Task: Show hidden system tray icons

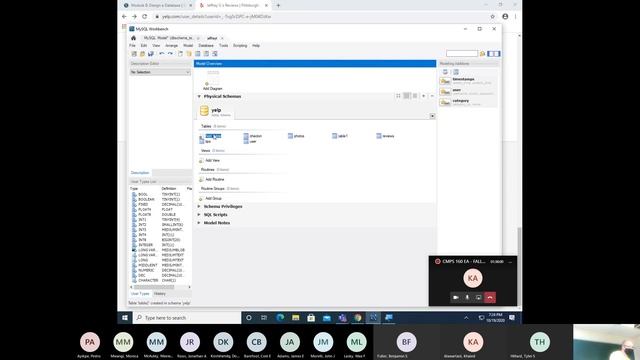Action: click(x=466, y=318)
